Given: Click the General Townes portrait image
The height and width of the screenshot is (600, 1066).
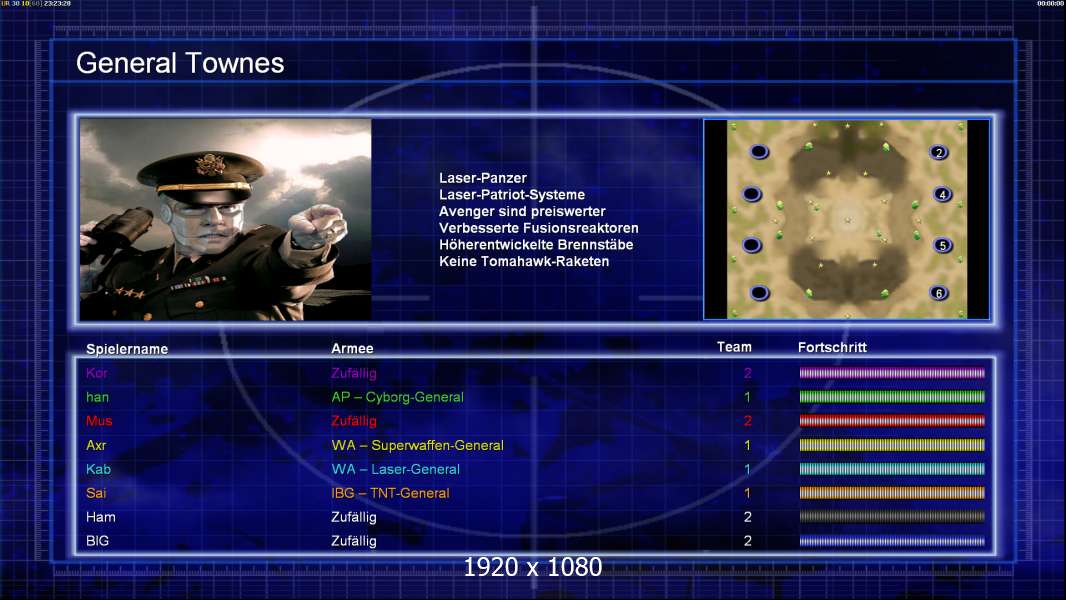Looking at the screenshot, I should click(226, 219).
